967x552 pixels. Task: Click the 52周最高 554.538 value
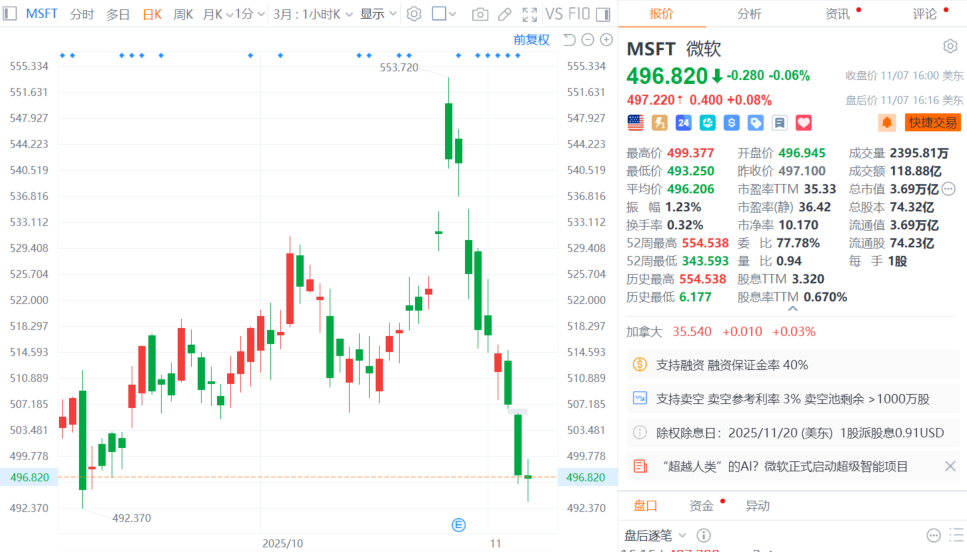pyautogui.click(x=704, y=243)
